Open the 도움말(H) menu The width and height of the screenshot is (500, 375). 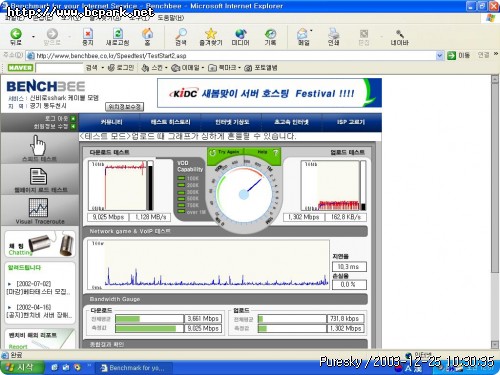pyautogui.click(x=170, y=18)
